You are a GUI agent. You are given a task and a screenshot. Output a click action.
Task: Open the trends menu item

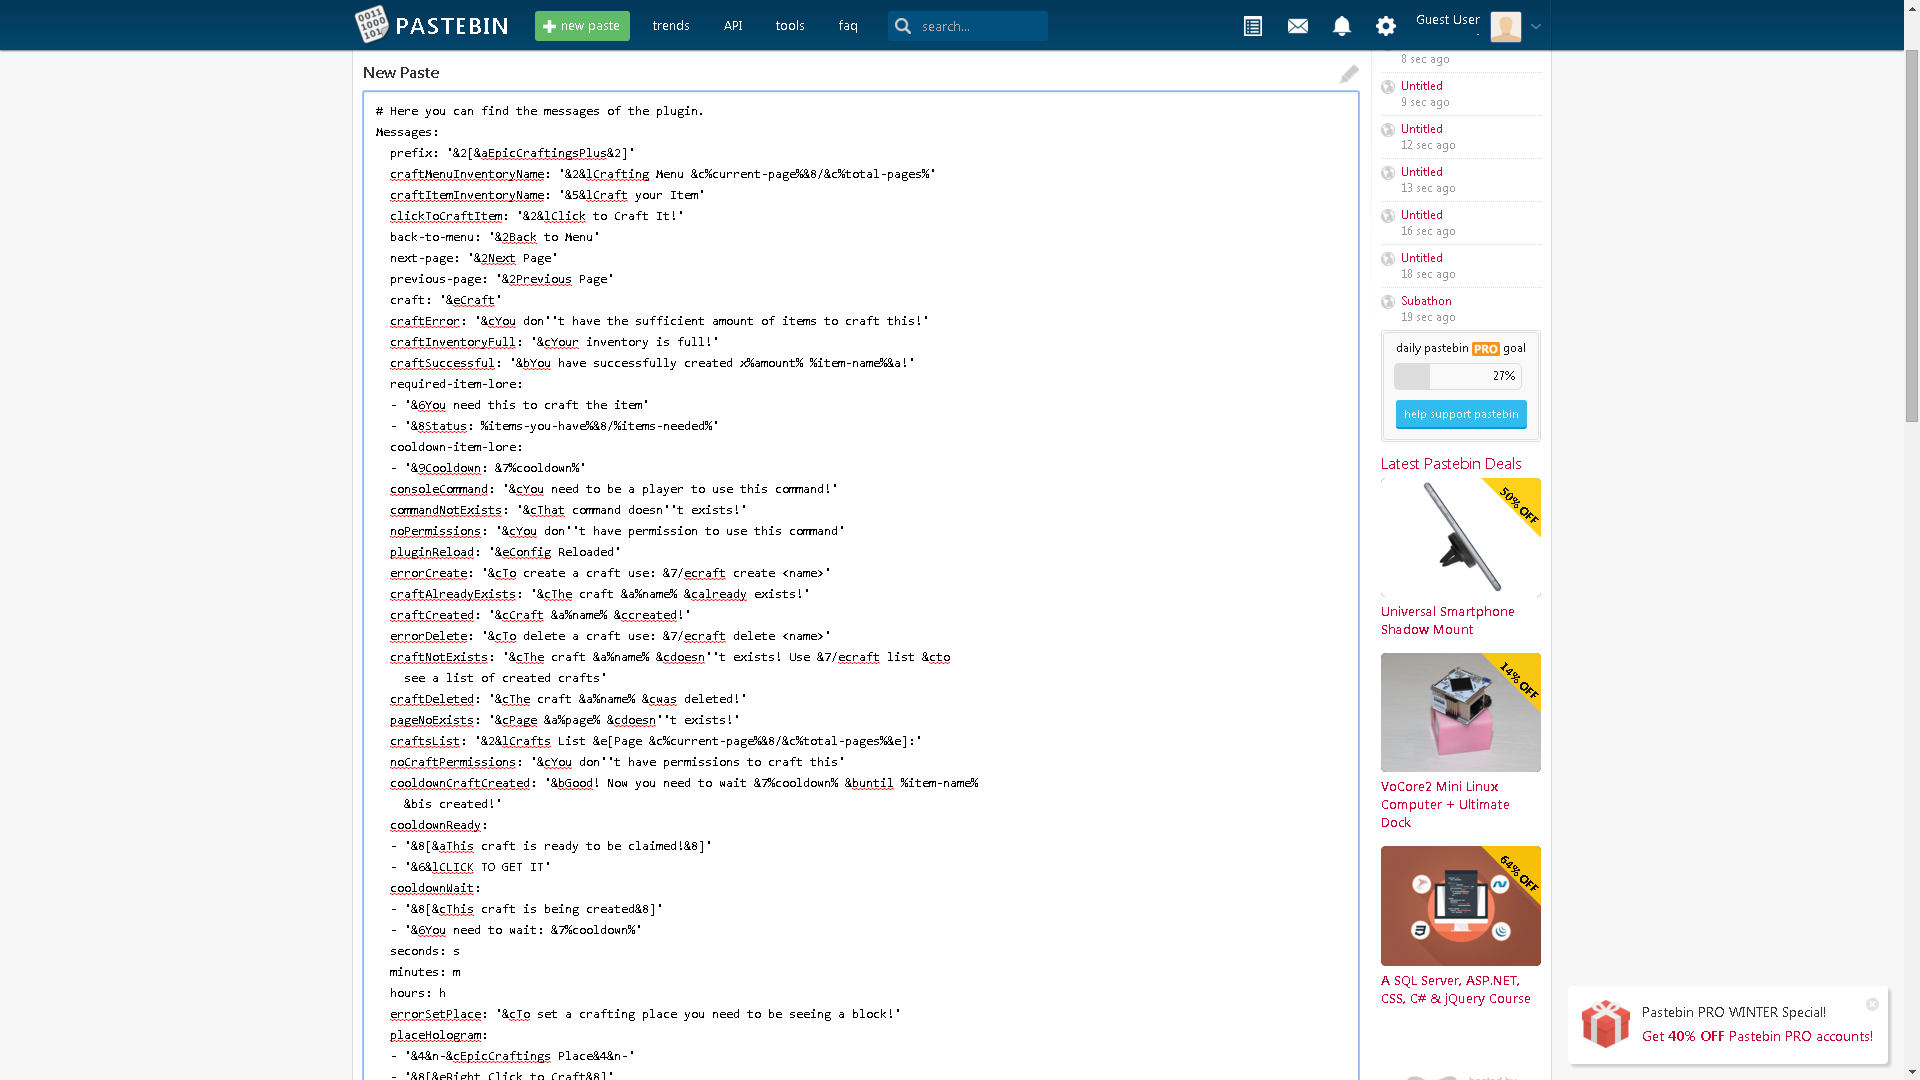click(x=671, y=26)
